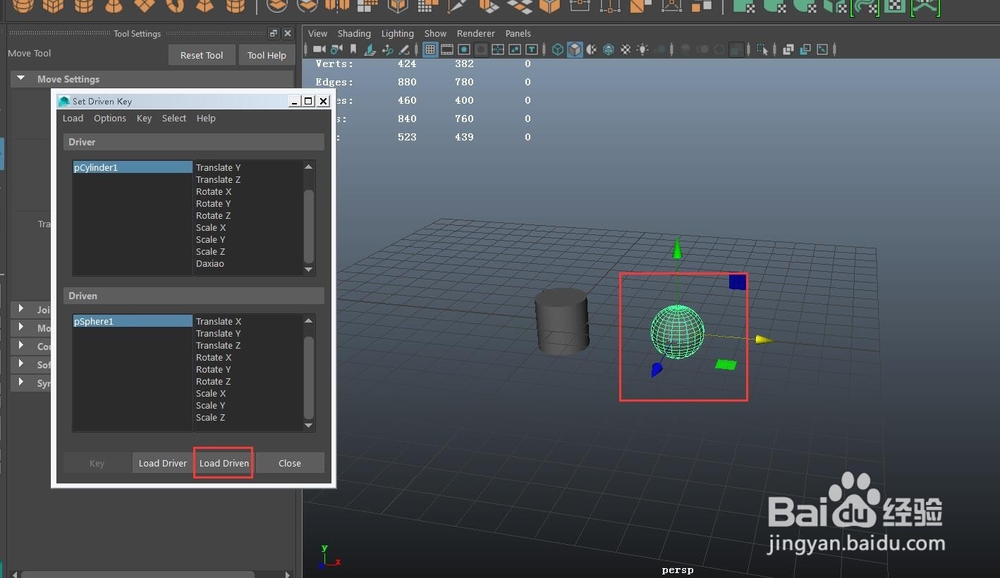Open the Key menu in Set Driven Key
Viewport: 1000px width, 578px height.
[144, 118]
